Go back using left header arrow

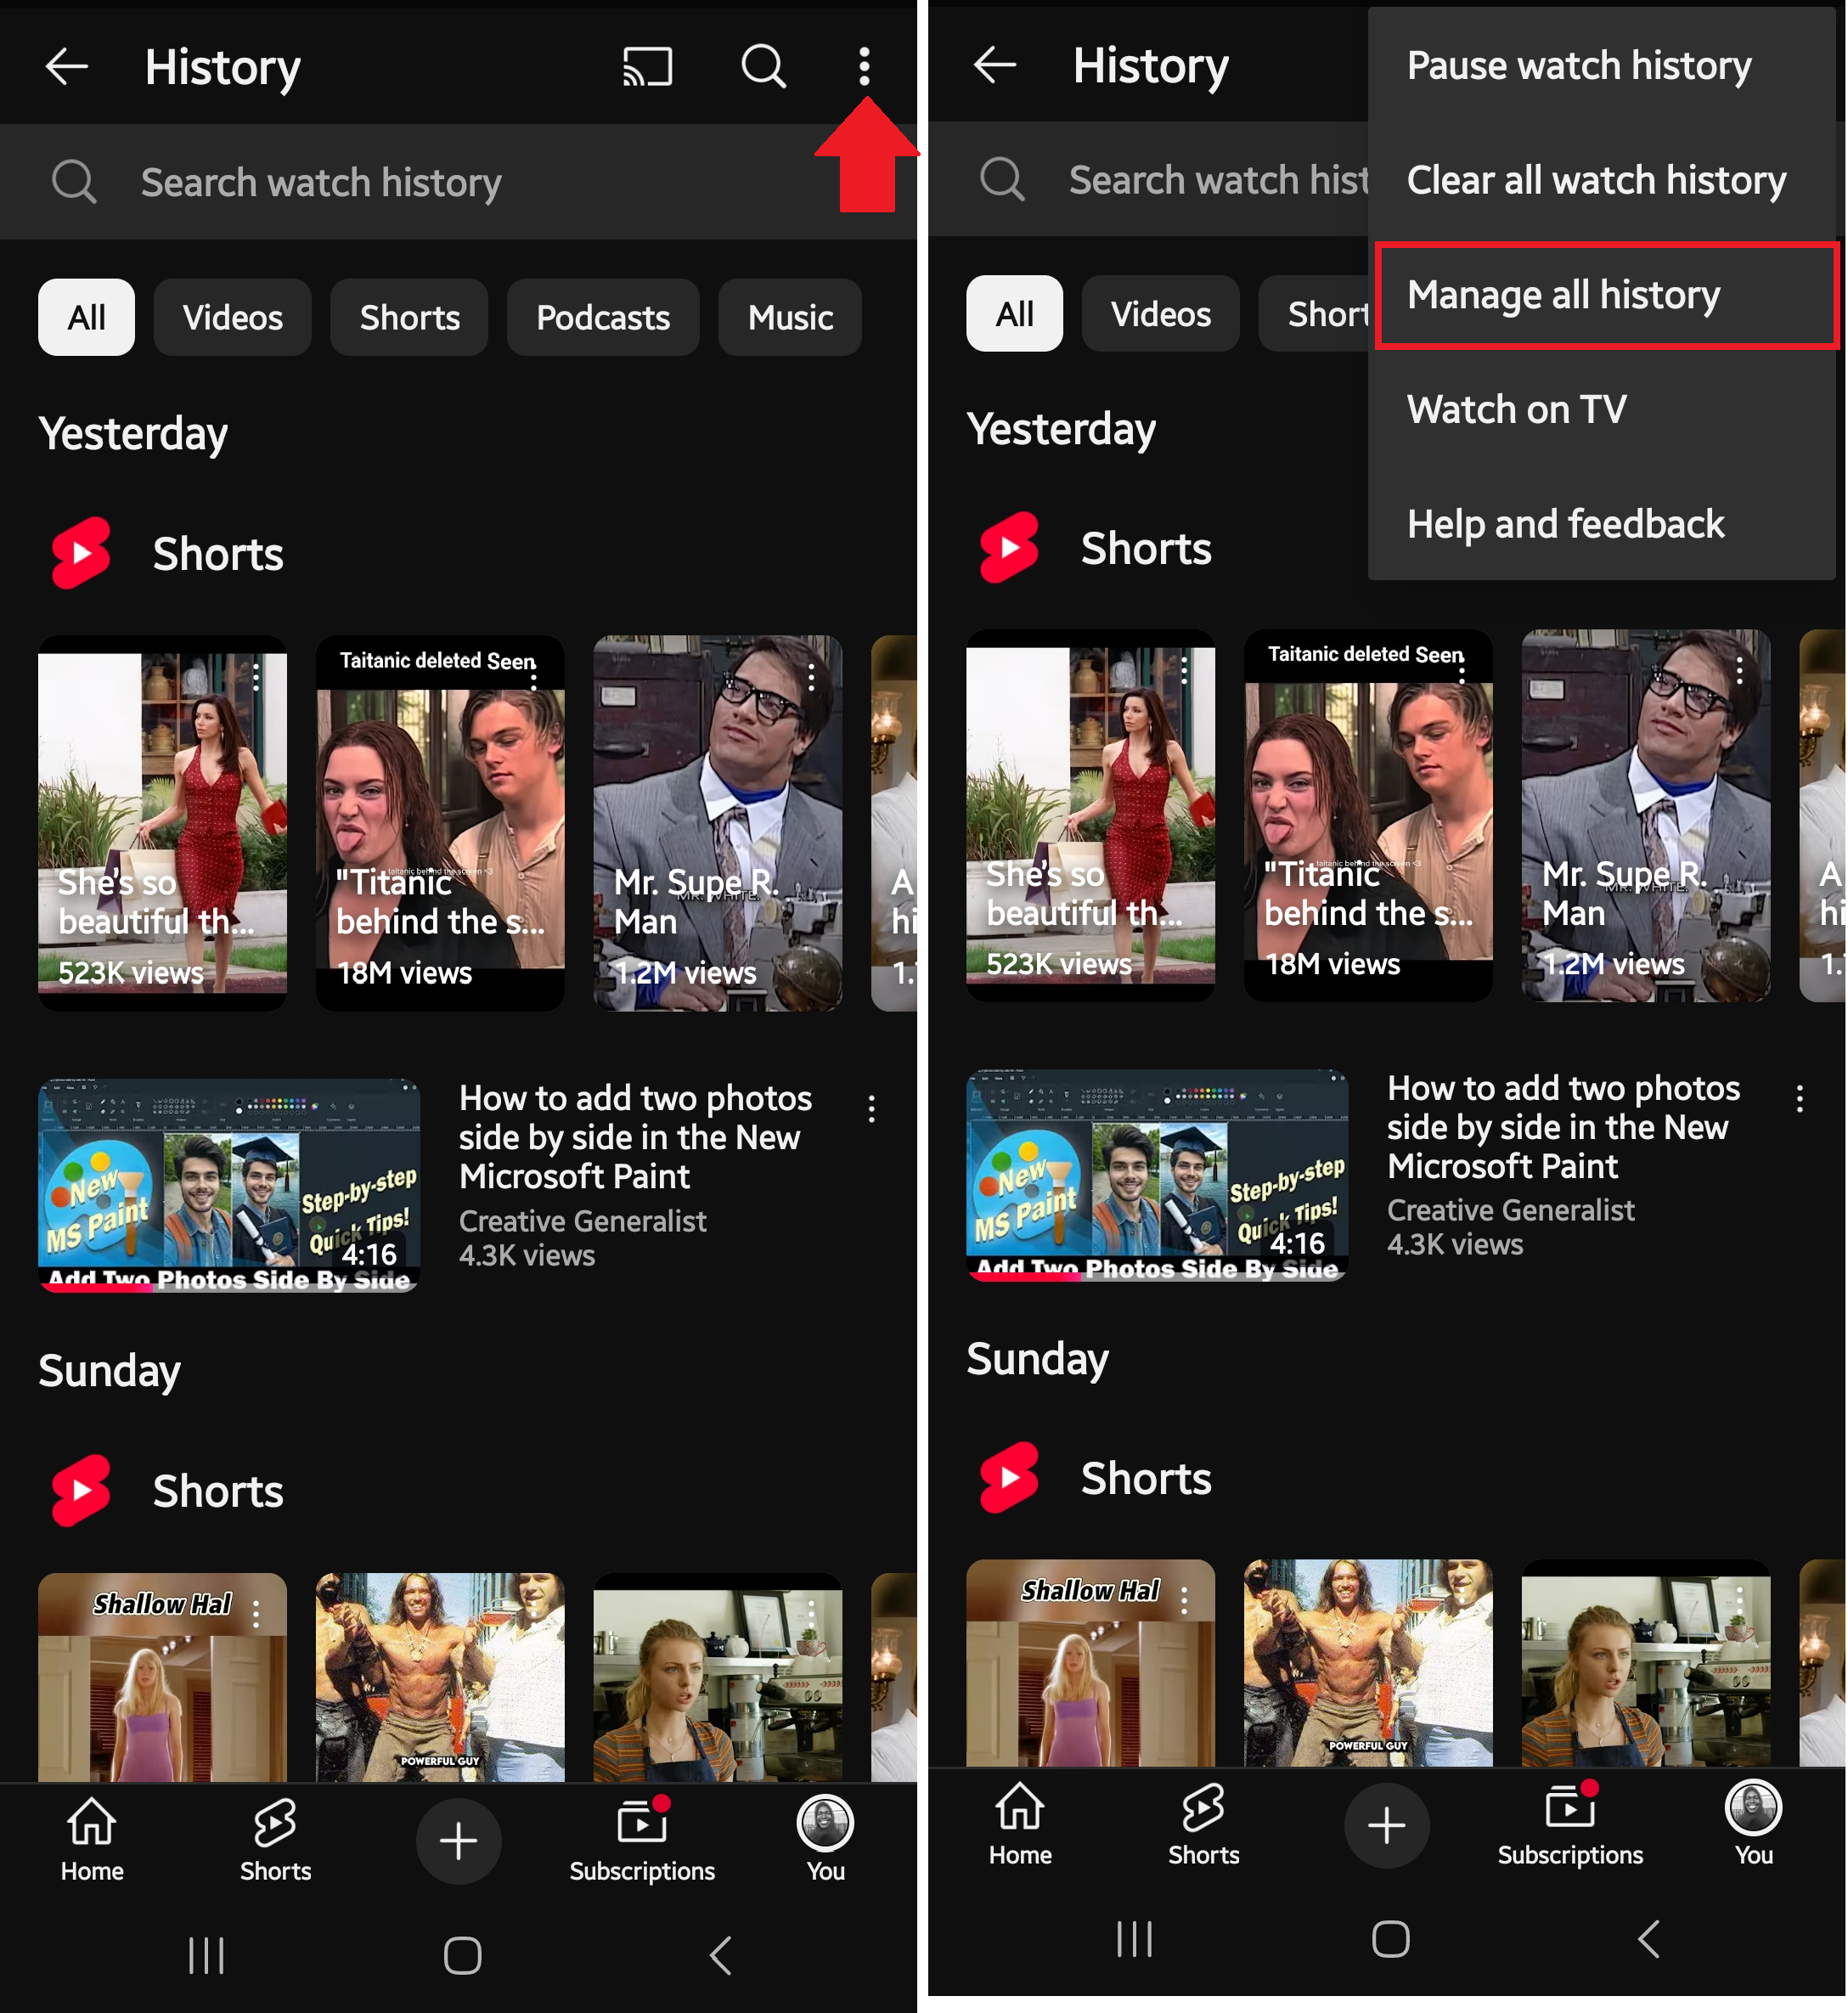[x=67, y=67]
